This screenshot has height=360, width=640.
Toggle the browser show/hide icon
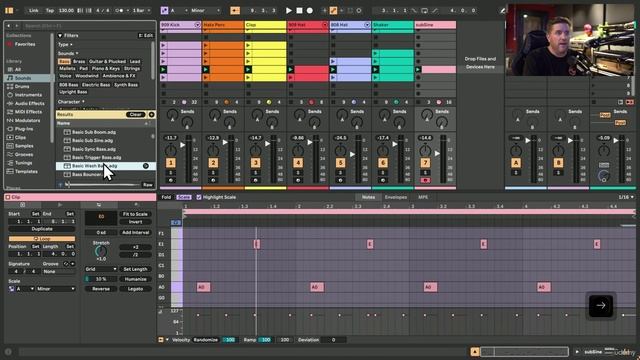coord(9,11)
